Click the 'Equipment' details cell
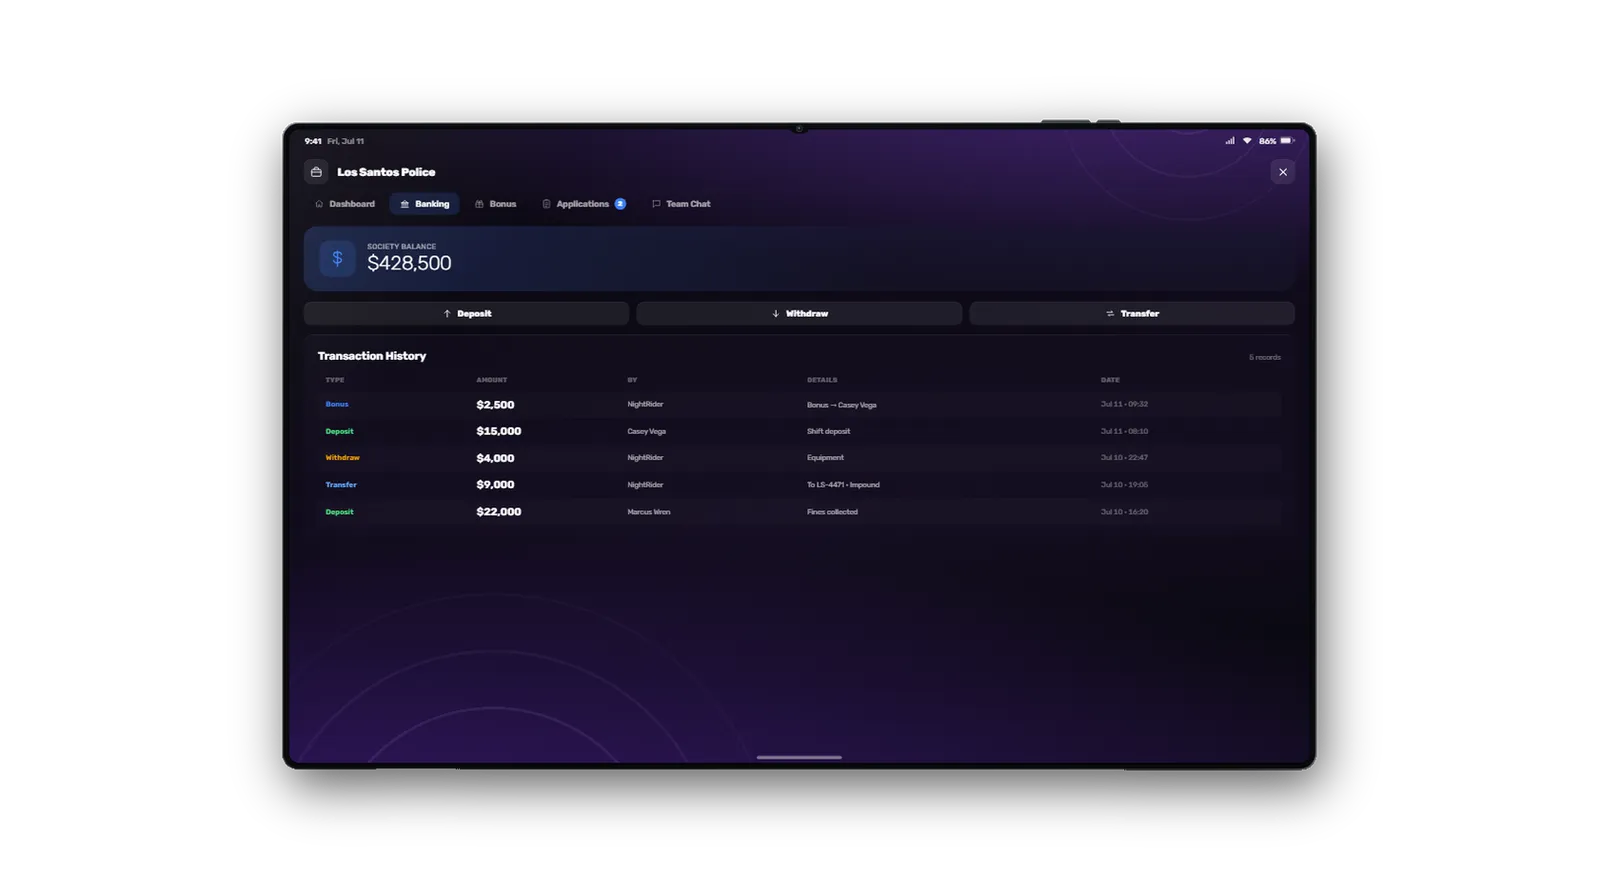Screen dimensions: 1600x891 (x=826, y=457)
